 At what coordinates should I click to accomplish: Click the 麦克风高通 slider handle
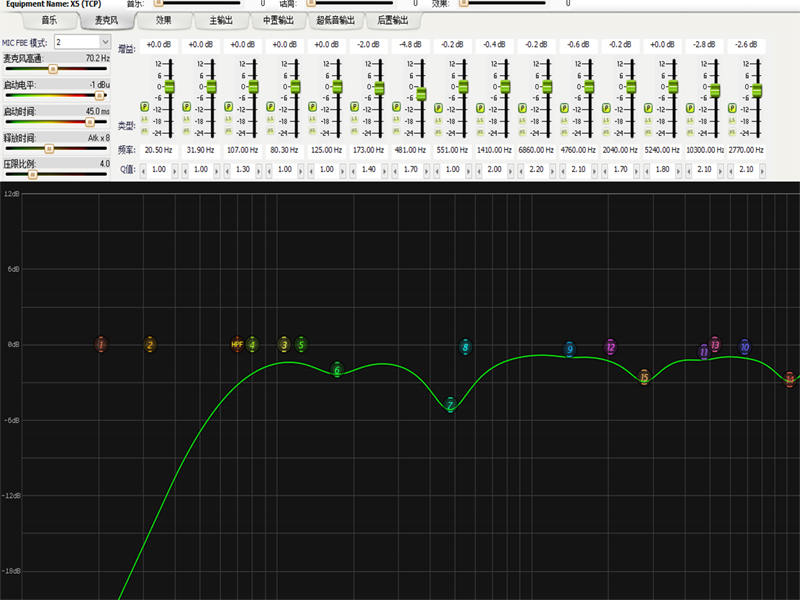(53, 69)
